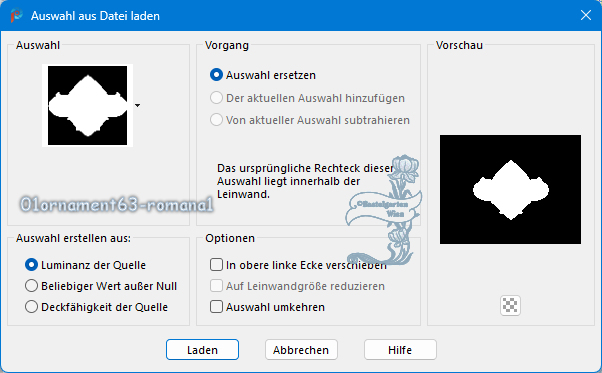Viewport: 602px width, 373px height.
Task: Click the Hilfe button
Action: [400, 350]
